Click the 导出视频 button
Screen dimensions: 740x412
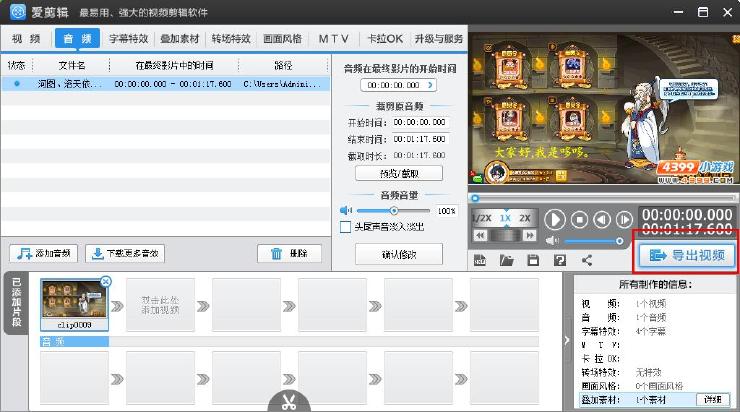coord(687,255)
